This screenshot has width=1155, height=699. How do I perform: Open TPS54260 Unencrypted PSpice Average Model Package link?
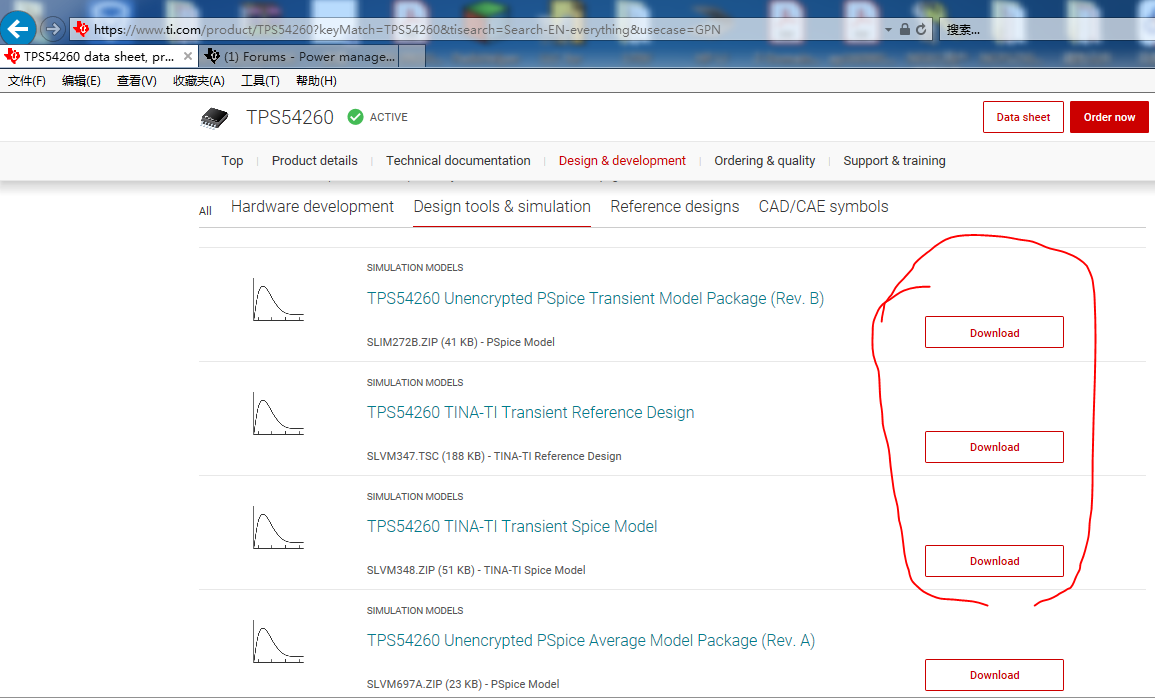pos(591,641)
